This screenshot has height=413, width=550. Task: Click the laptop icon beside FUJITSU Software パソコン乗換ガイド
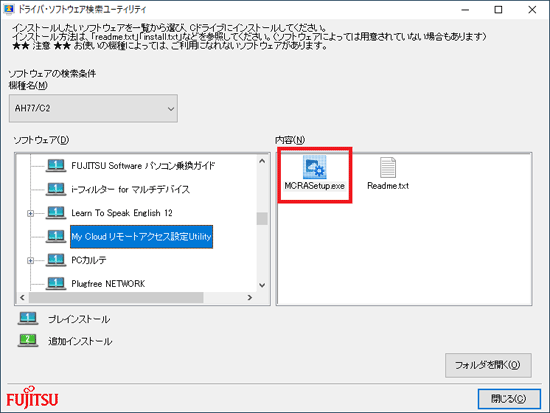[56, 166]
